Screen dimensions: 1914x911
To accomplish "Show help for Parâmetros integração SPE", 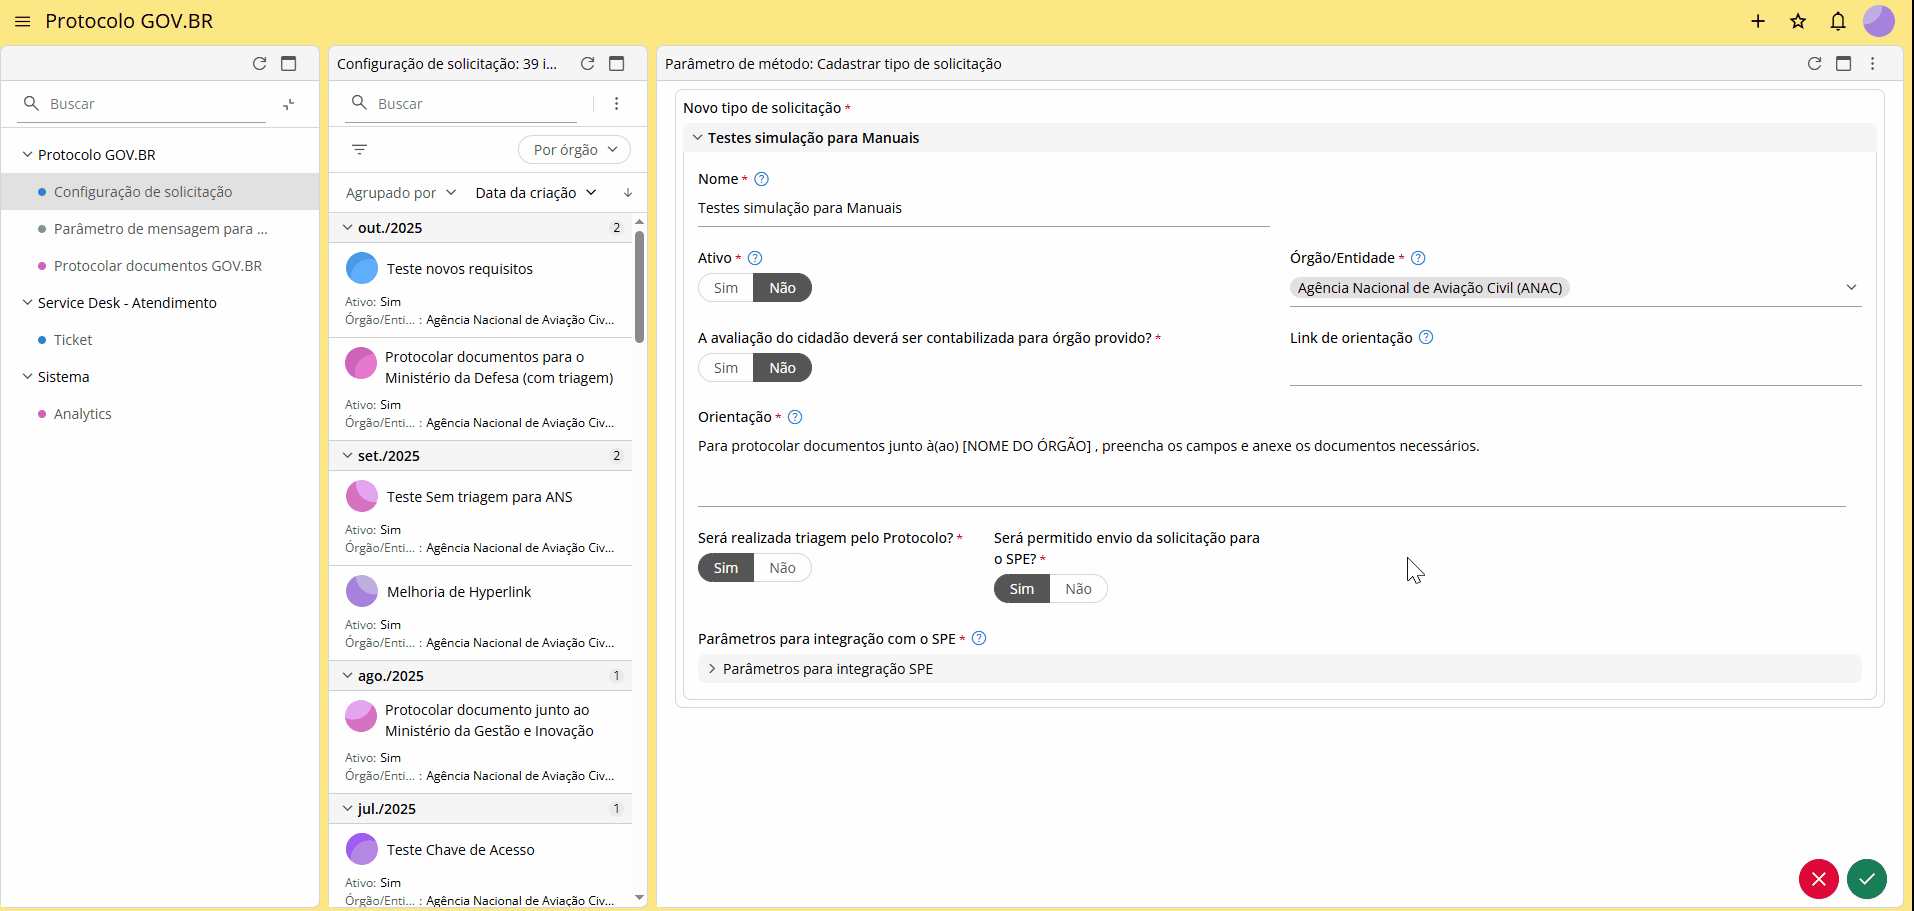I will (979, 638).
